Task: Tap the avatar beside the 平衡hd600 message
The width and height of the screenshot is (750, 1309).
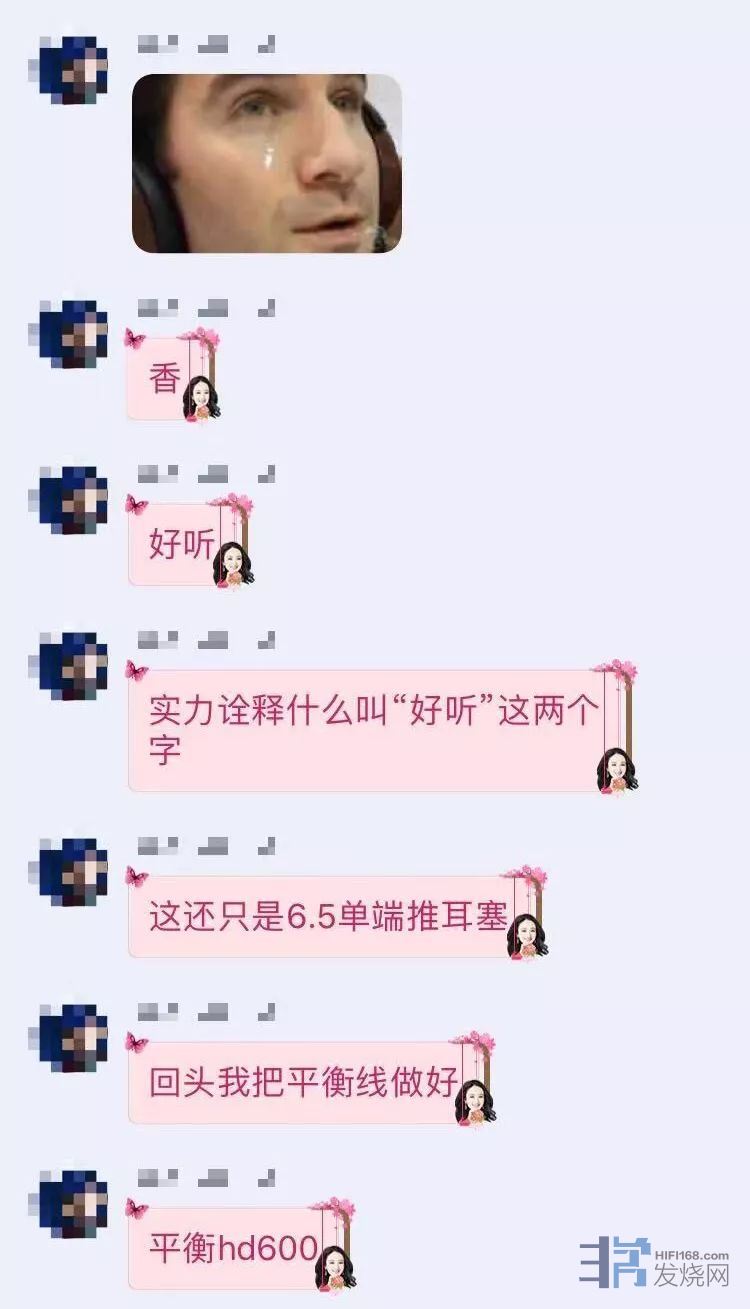Action: tap(74, 1204)
